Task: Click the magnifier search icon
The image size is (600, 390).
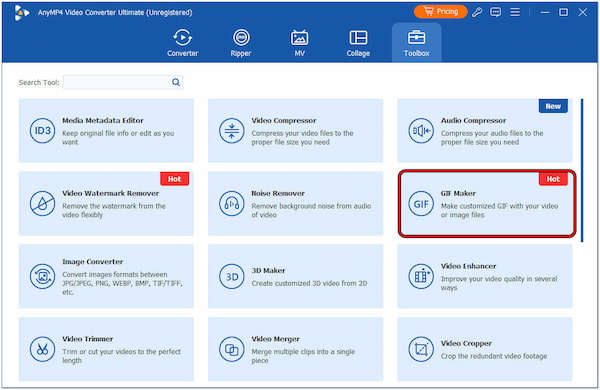Action: point(176,82)
